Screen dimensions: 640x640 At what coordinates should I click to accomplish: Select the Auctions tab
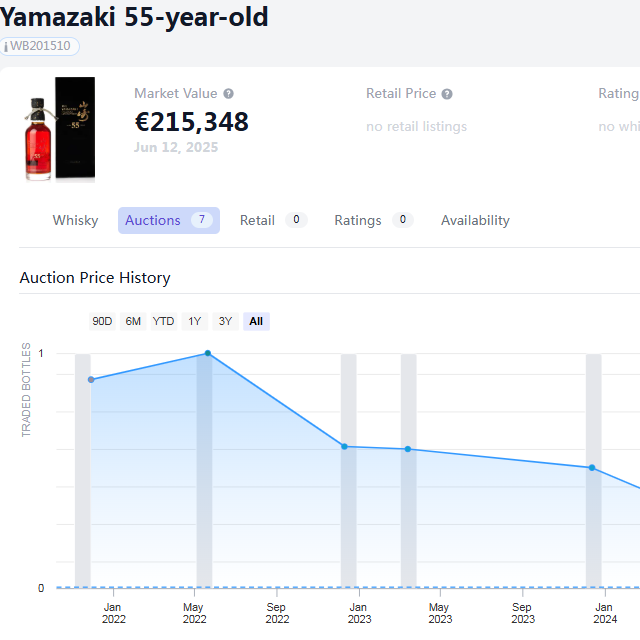pyautogui.click(x=153, y=220)
